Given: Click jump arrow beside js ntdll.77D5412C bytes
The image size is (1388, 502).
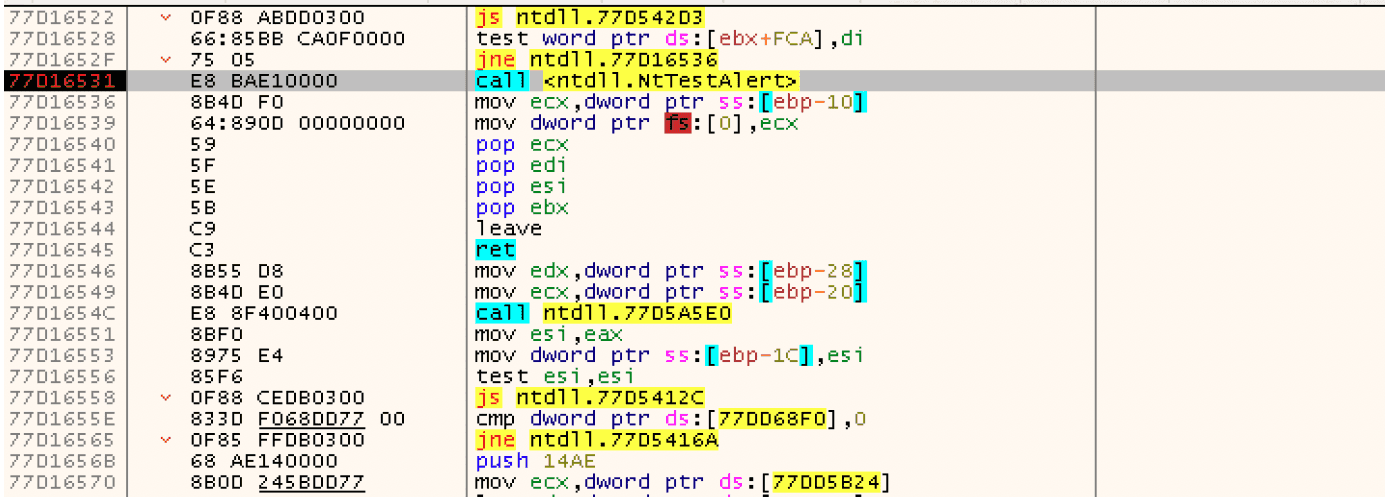Looking at the screenshot, I should click(x=166, y=398).
